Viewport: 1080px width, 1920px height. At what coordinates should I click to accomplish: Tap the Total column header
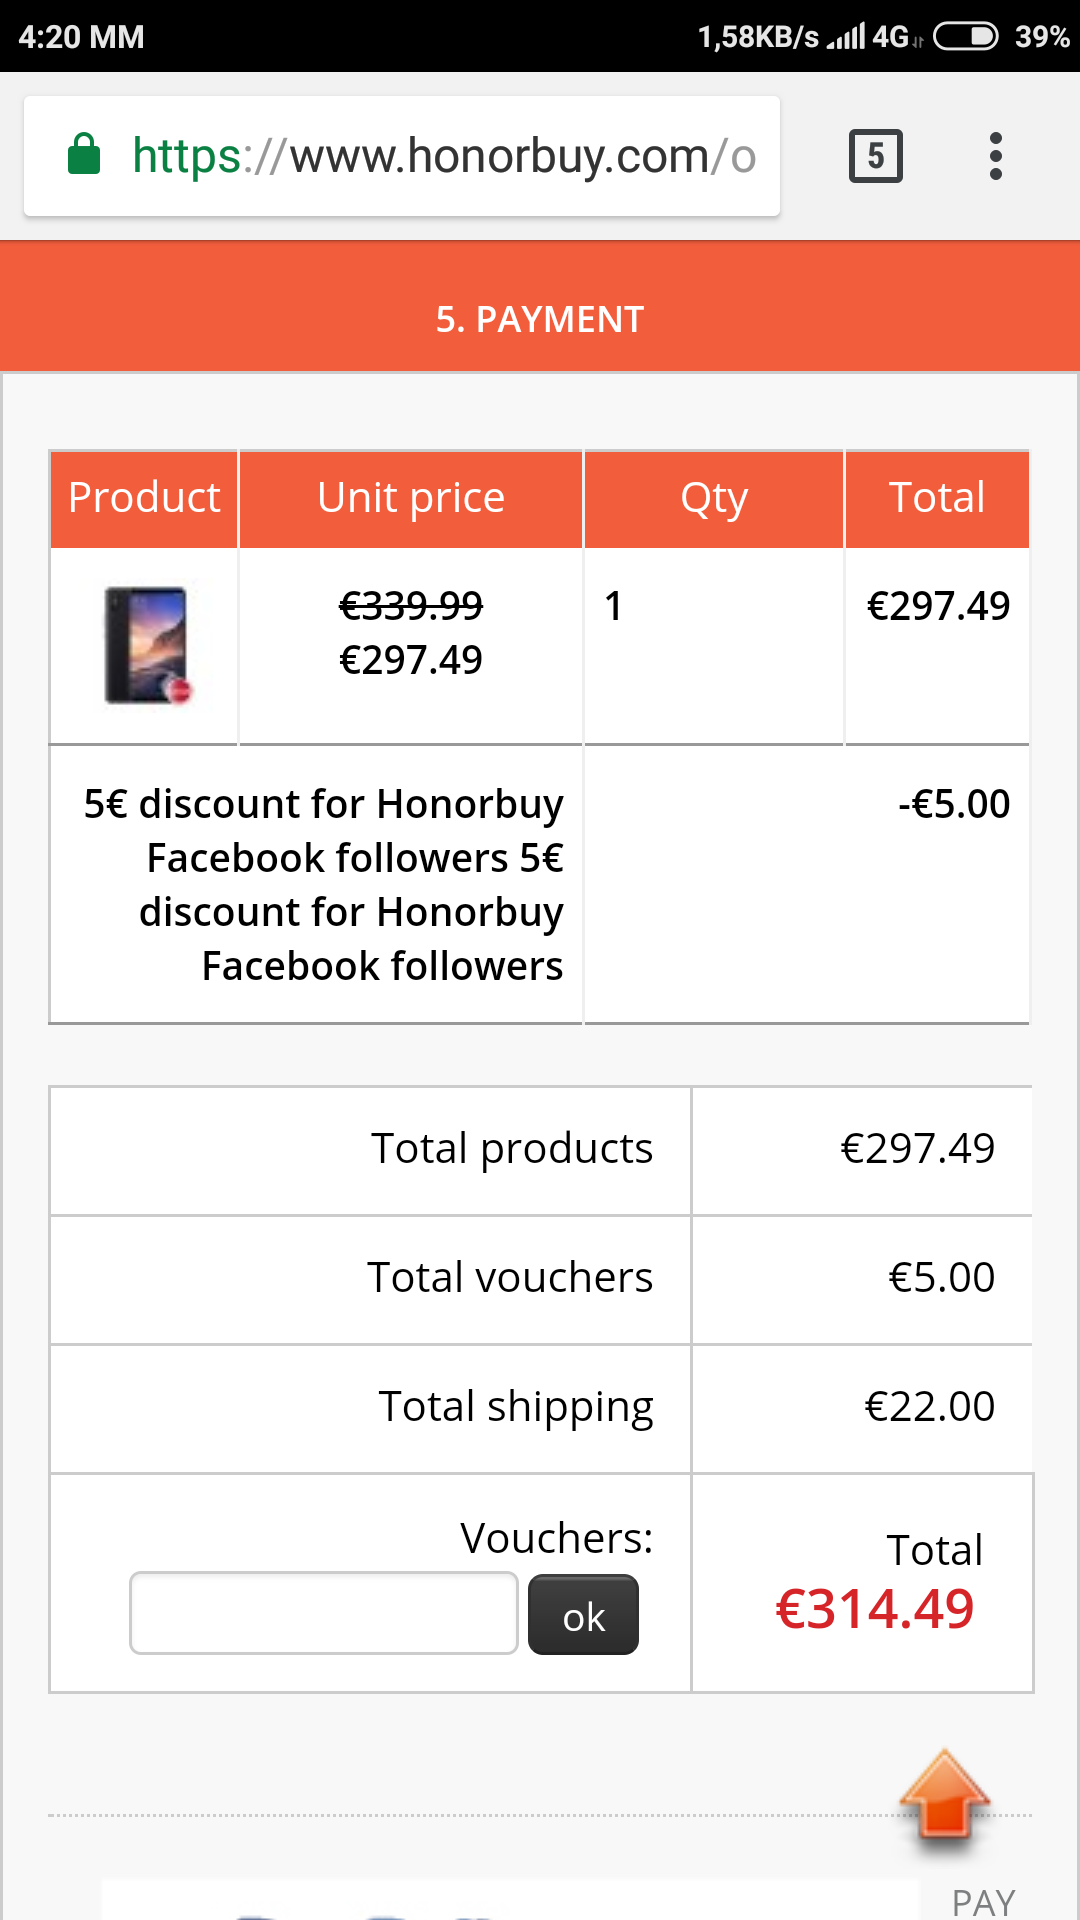(x=937, y=498)
